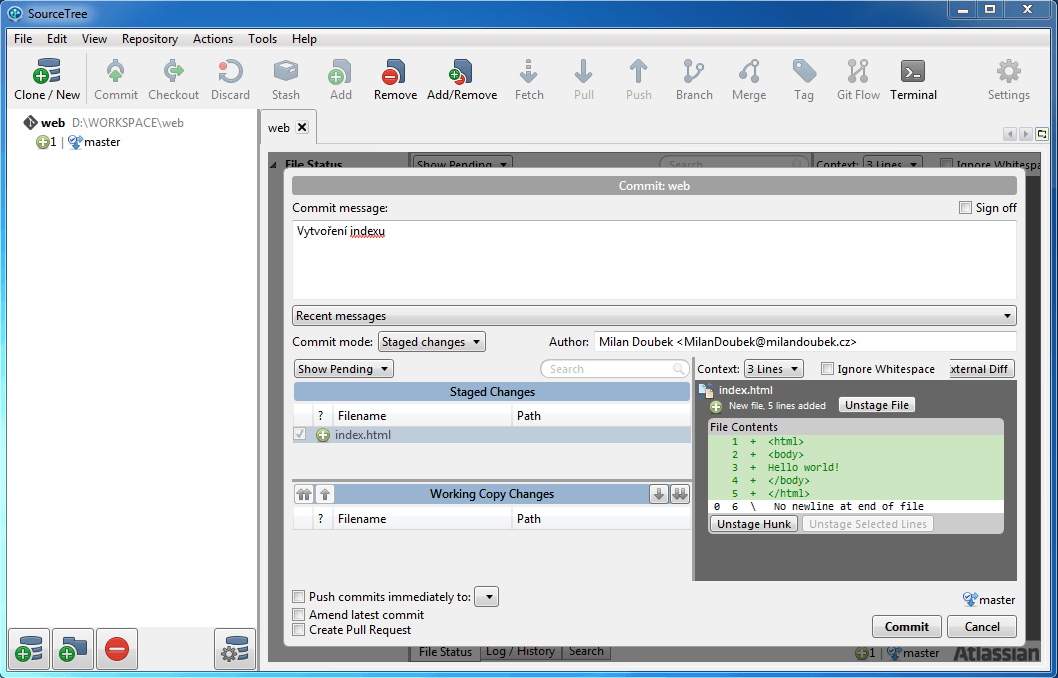Screen dimensions: 1058x678
Task: Click the Tag toolbar icon
Action: click(x=804, y=79)
